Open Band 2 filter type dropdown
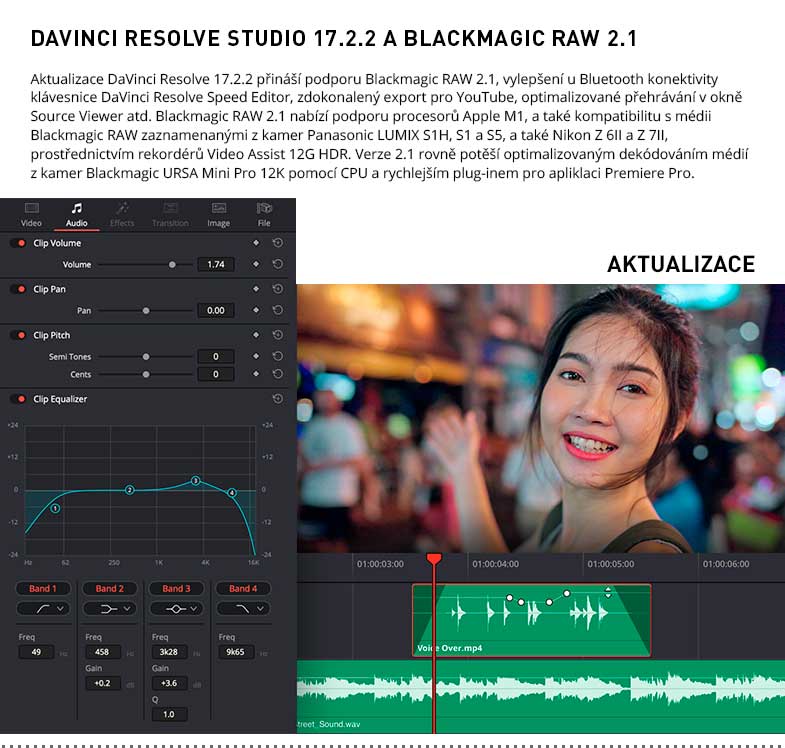This screenshot has width=785, height=748. coord(110,608)
